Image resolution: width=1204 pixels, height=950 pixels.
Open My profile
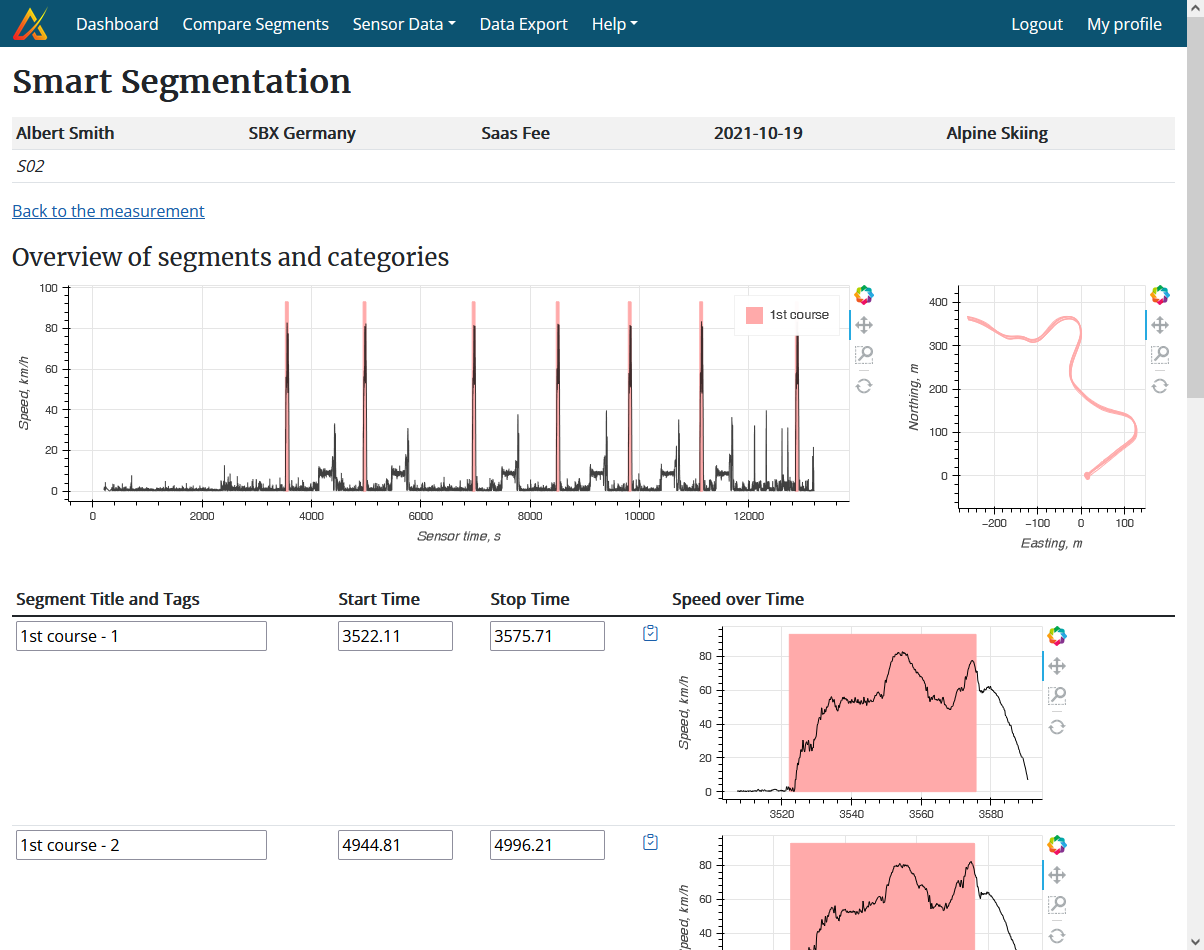click(x=1124, y=23)
